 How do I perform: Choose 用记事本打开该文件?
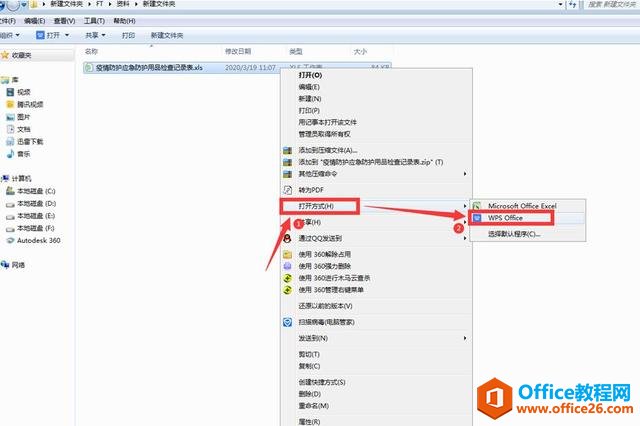point(327,122)
